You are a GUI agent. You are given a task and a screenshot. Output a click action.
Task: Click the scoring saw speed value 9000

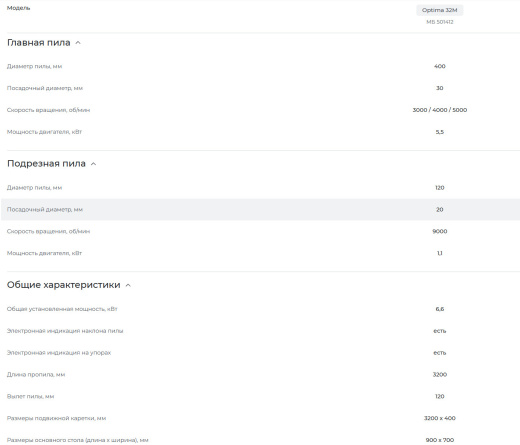[440, 231]
